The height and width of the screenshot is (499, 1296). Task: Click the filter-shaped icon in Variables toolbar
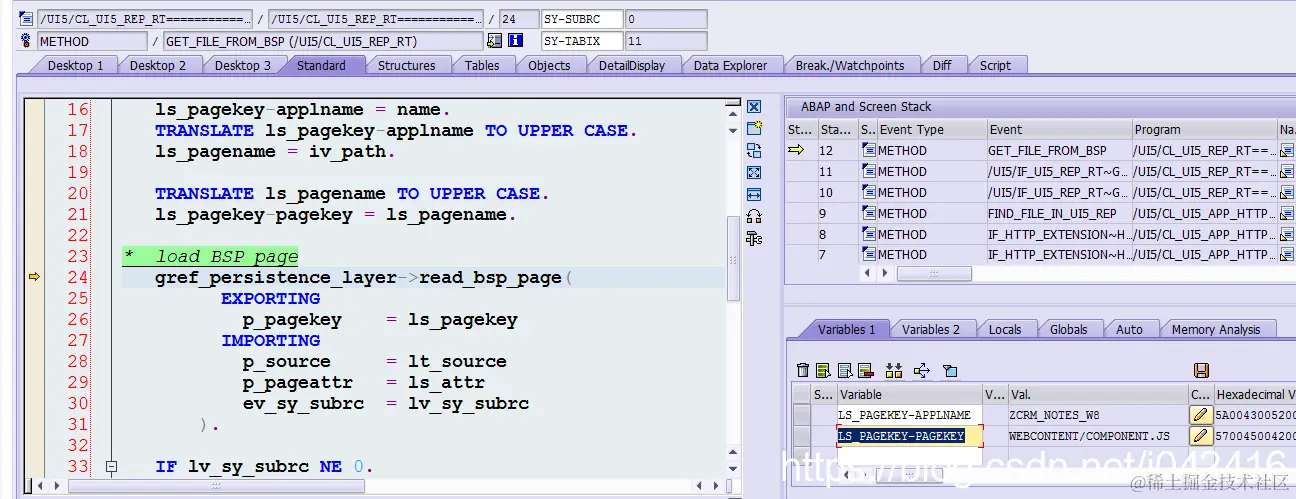click(950, 371)
